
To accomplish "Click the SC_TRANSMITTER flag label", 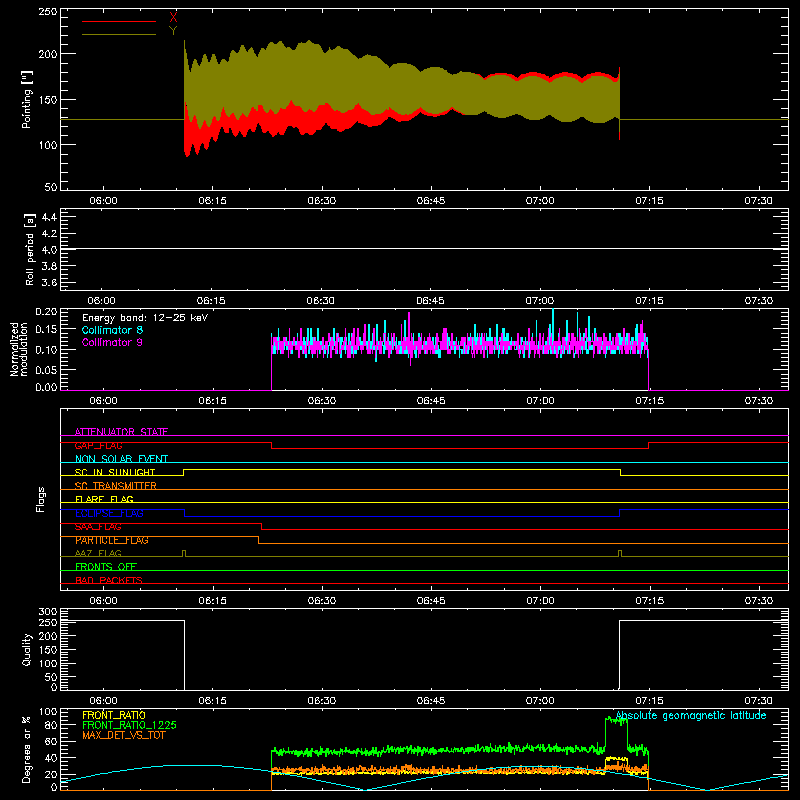I will (115, 486).
